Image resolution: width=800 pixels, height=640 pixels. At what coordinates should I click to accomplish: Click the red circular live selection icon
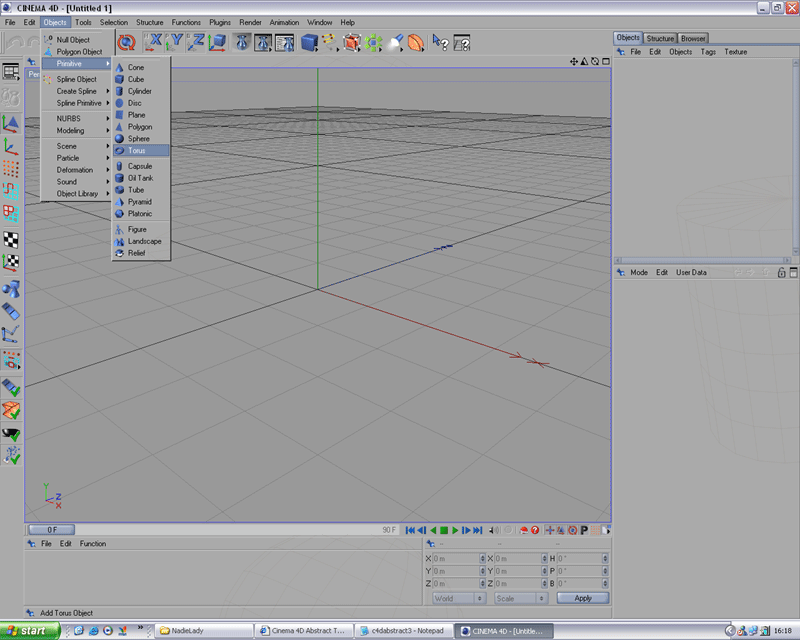pyautogui.click(x=126, y=42)
